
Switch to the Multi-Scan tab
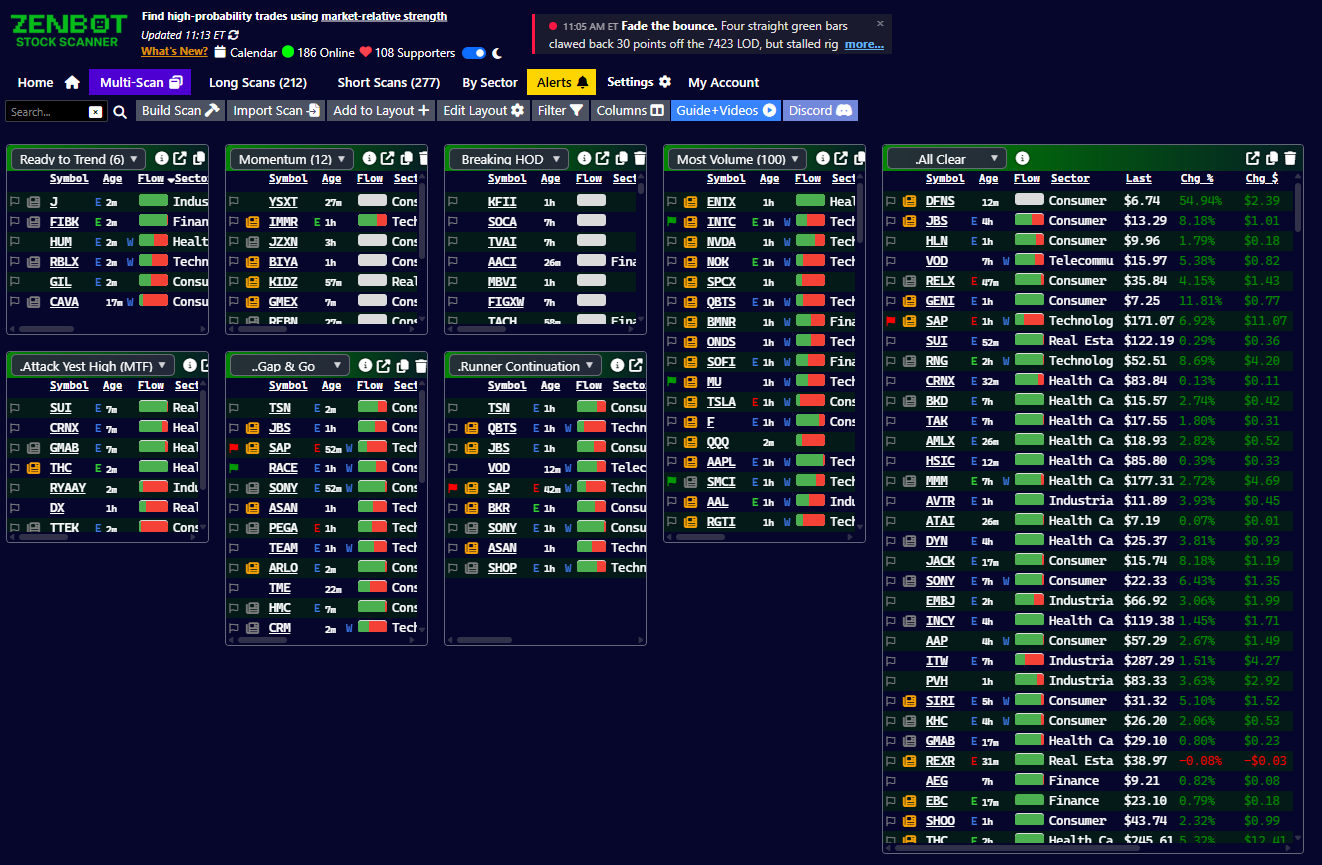coord(140,83)
